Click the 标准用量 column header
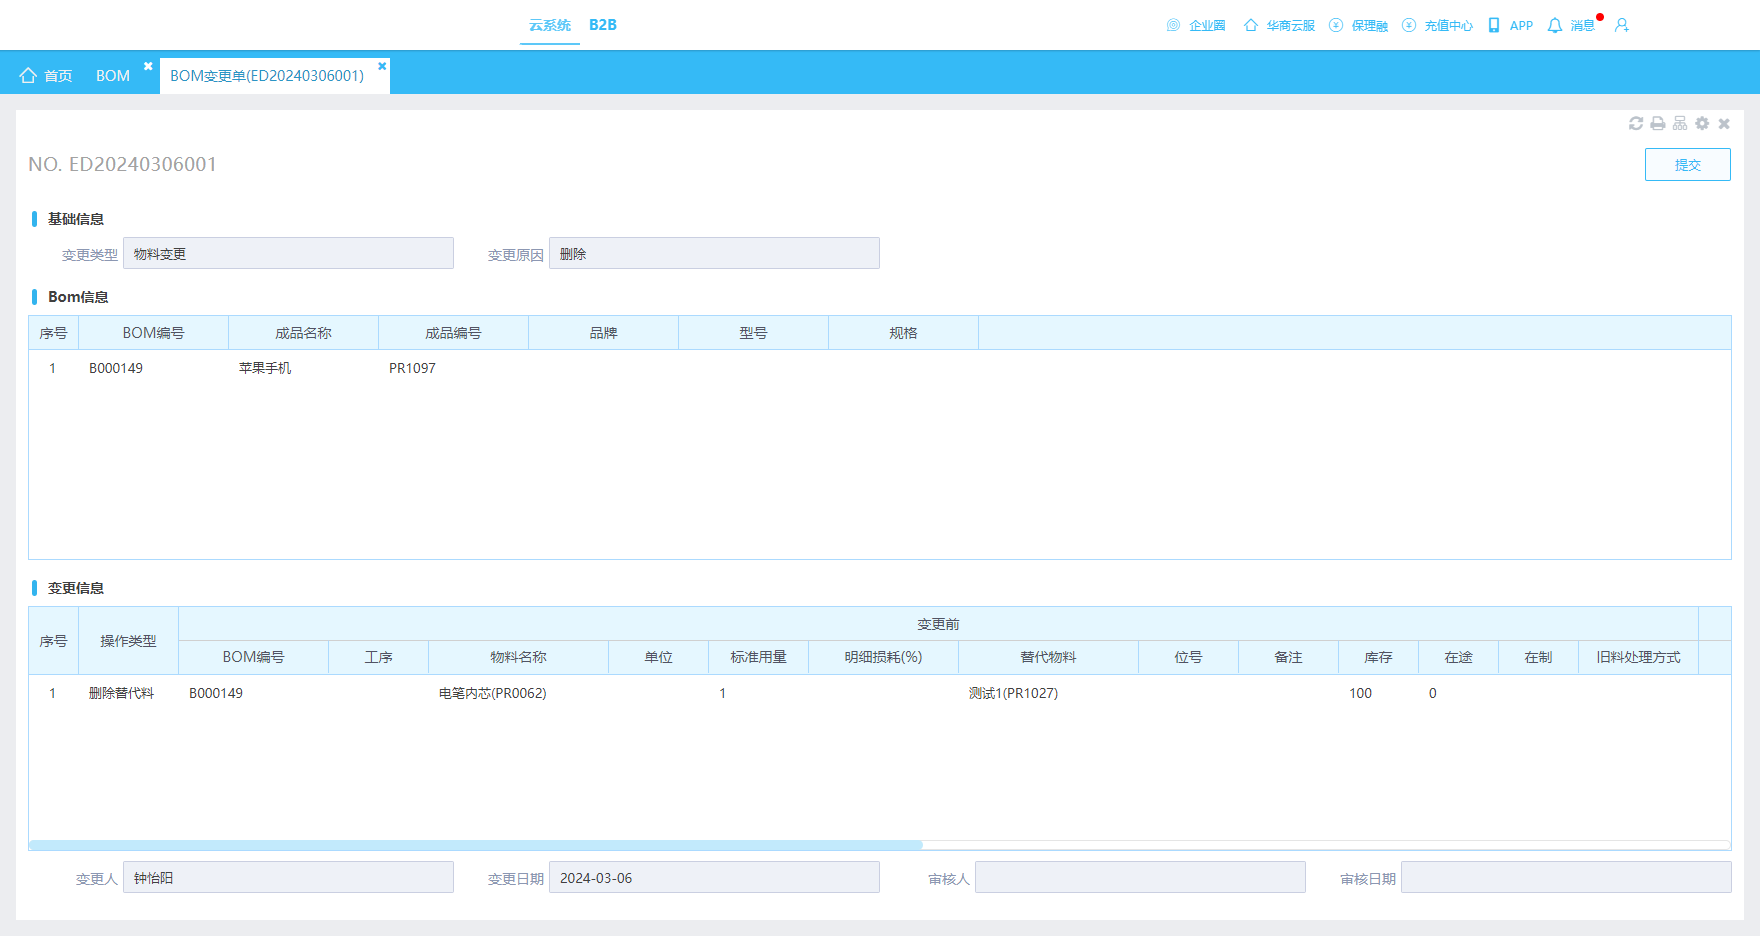This screenshot has height=936, width=1760. (759, 657)
